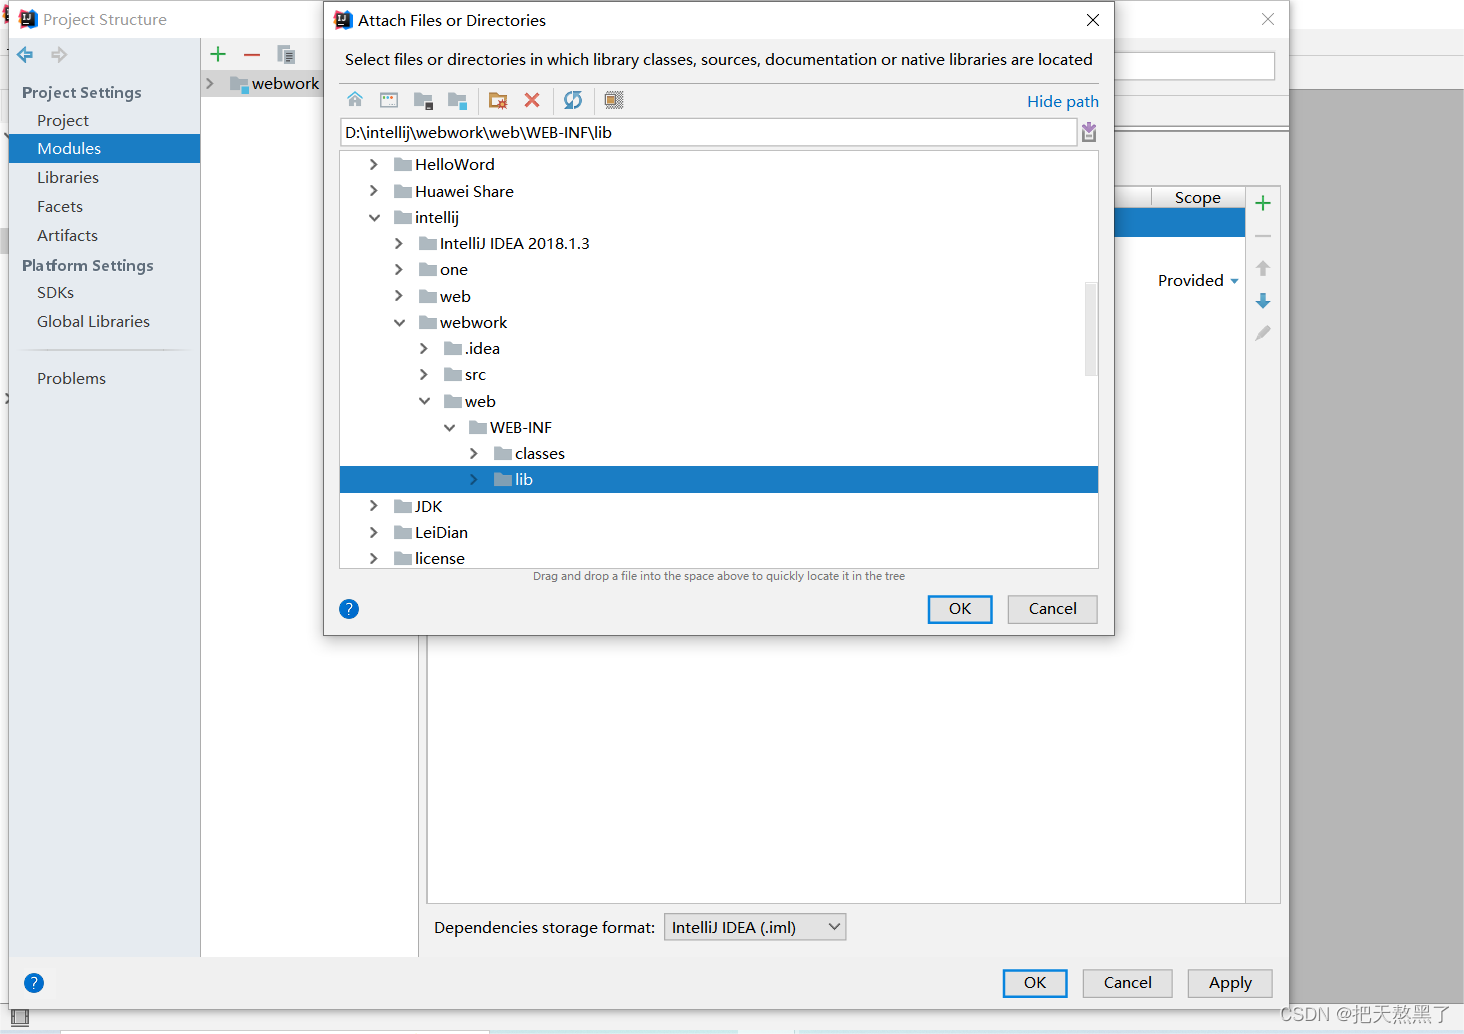The height and width of the screenshot is (1034, 1464).
Task: Click the file tree vertical scrollbar
Action: point(1091,330)
